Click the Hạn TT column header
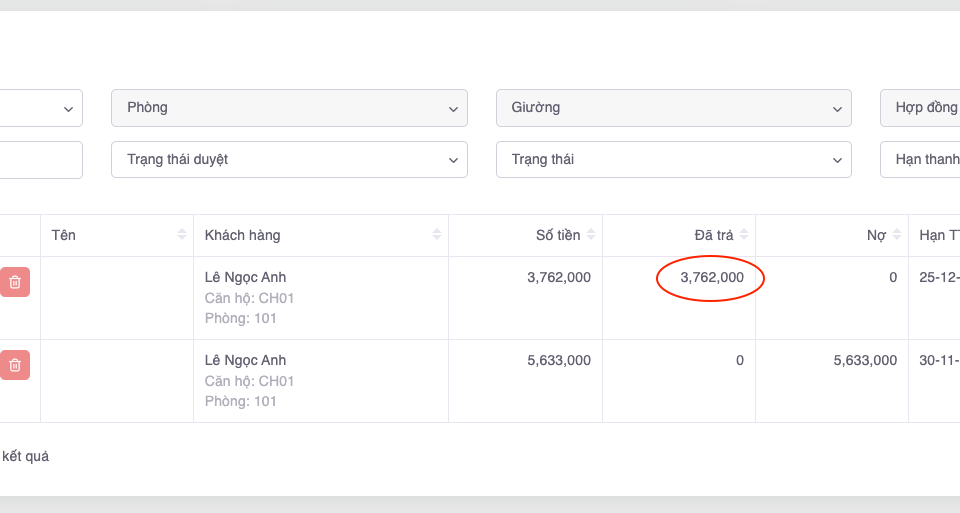960x513 pixels. coord(938,236)
